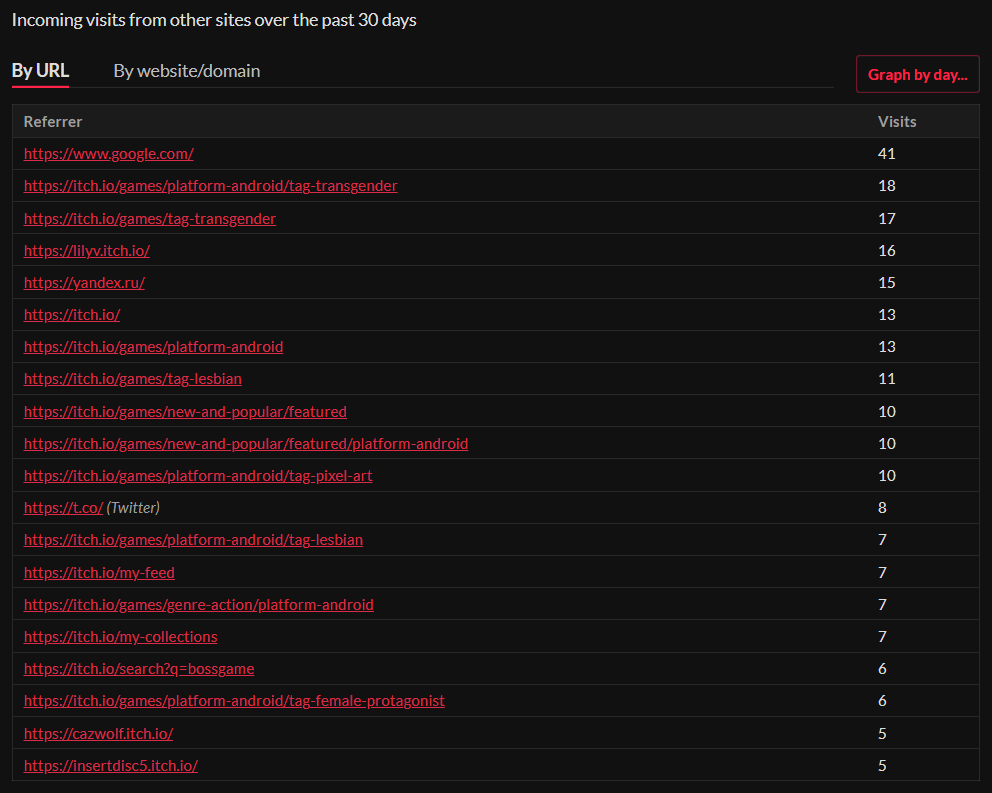
Task: Open the itch.io/my-feed link
Action: [99, 572]
